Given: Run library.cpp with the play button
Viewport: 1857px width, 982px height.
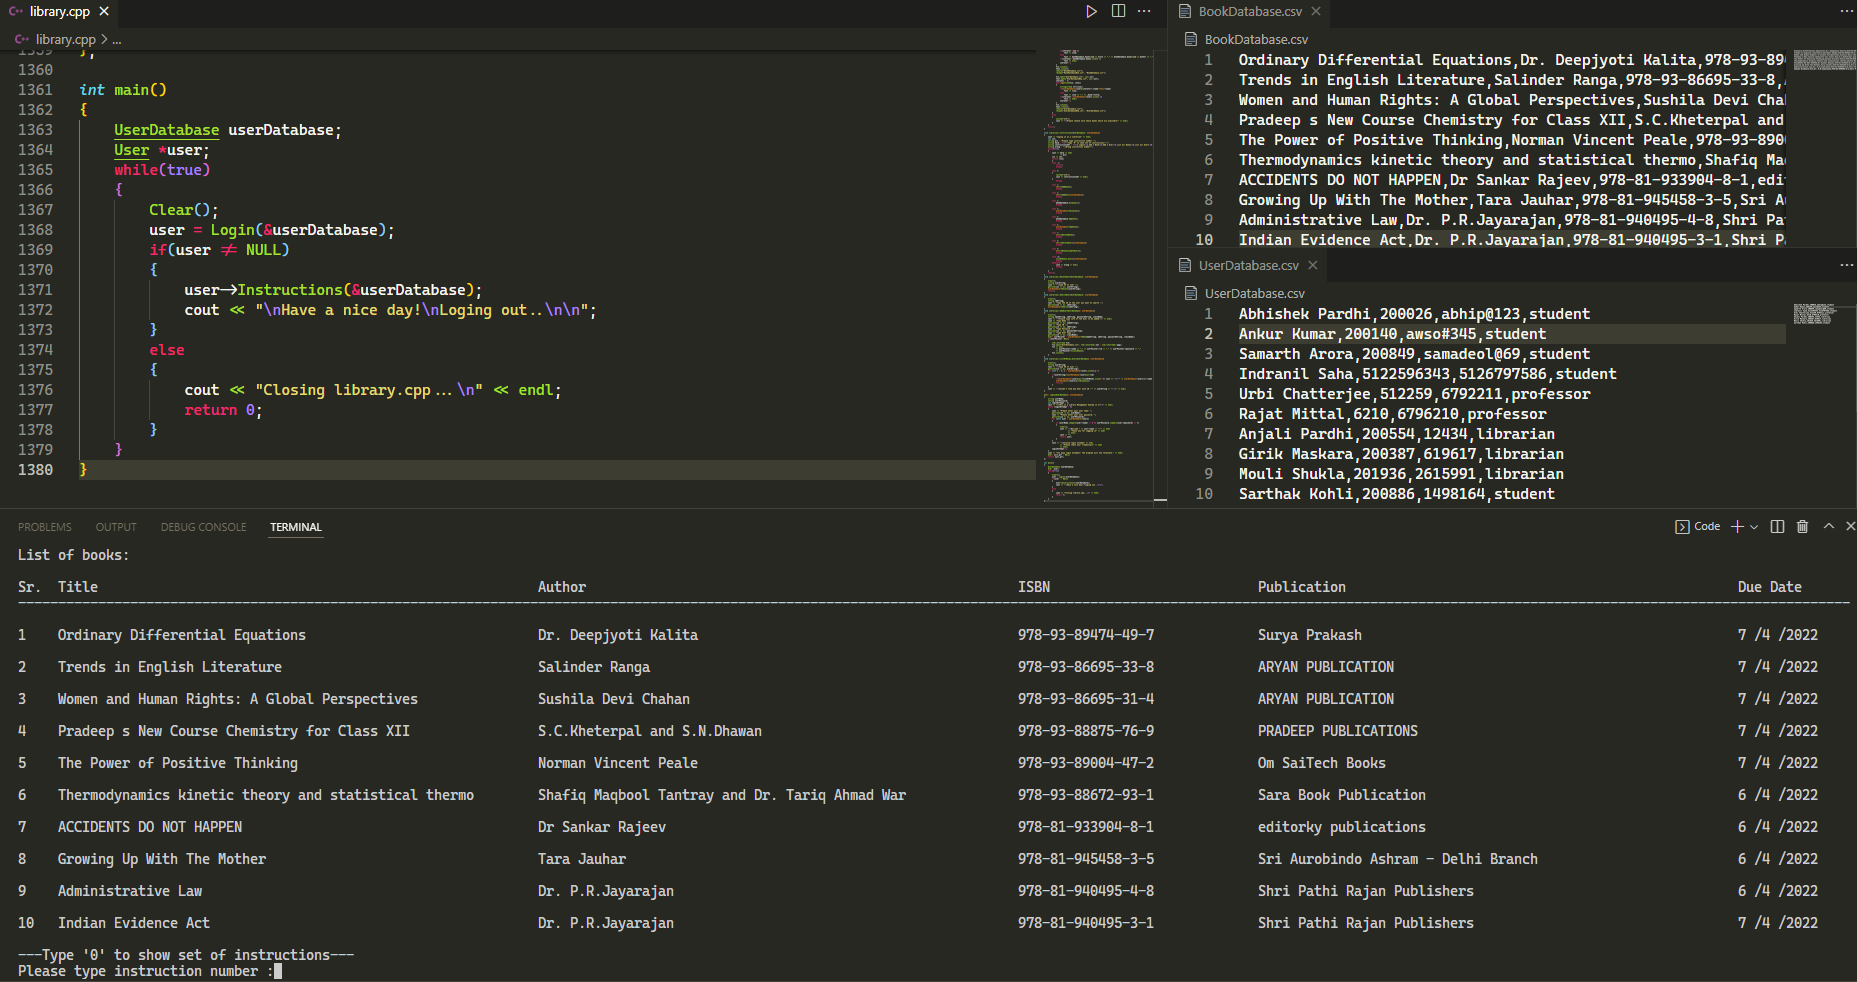Looking at the screenshot, I should click(1091, 11).
